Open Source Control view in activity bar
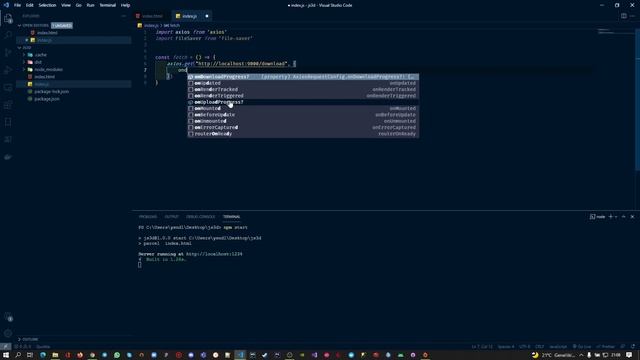Image resolution: width=640 pixels, height=360 pixels. [x=8, y=52]
